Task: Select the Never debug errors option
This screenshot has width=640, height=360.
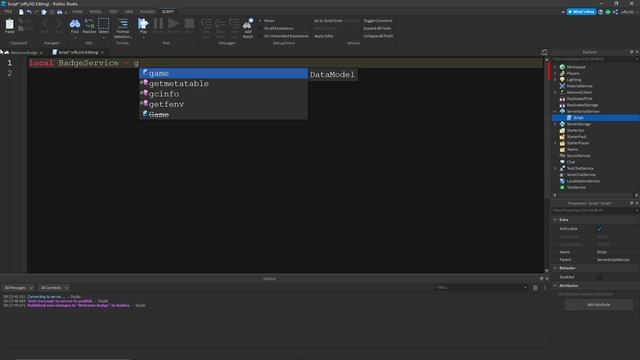Action: click(x=267, y=20)
